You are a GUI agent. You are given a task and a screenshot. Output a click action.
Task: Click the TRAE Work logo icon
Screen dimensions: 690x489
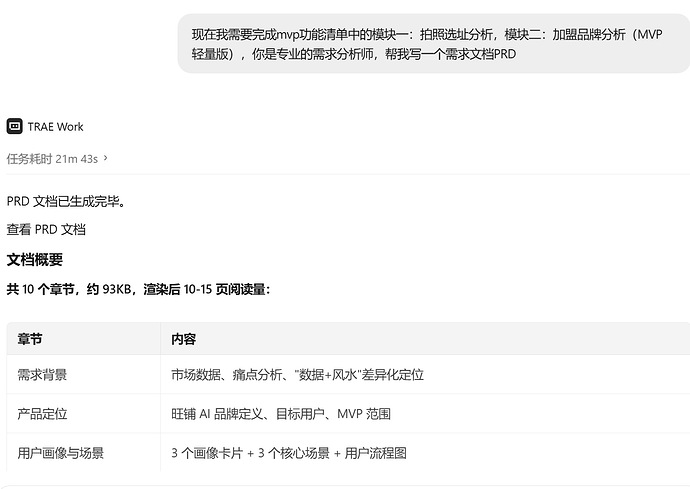pyautogui.click(x=15, y=126)
